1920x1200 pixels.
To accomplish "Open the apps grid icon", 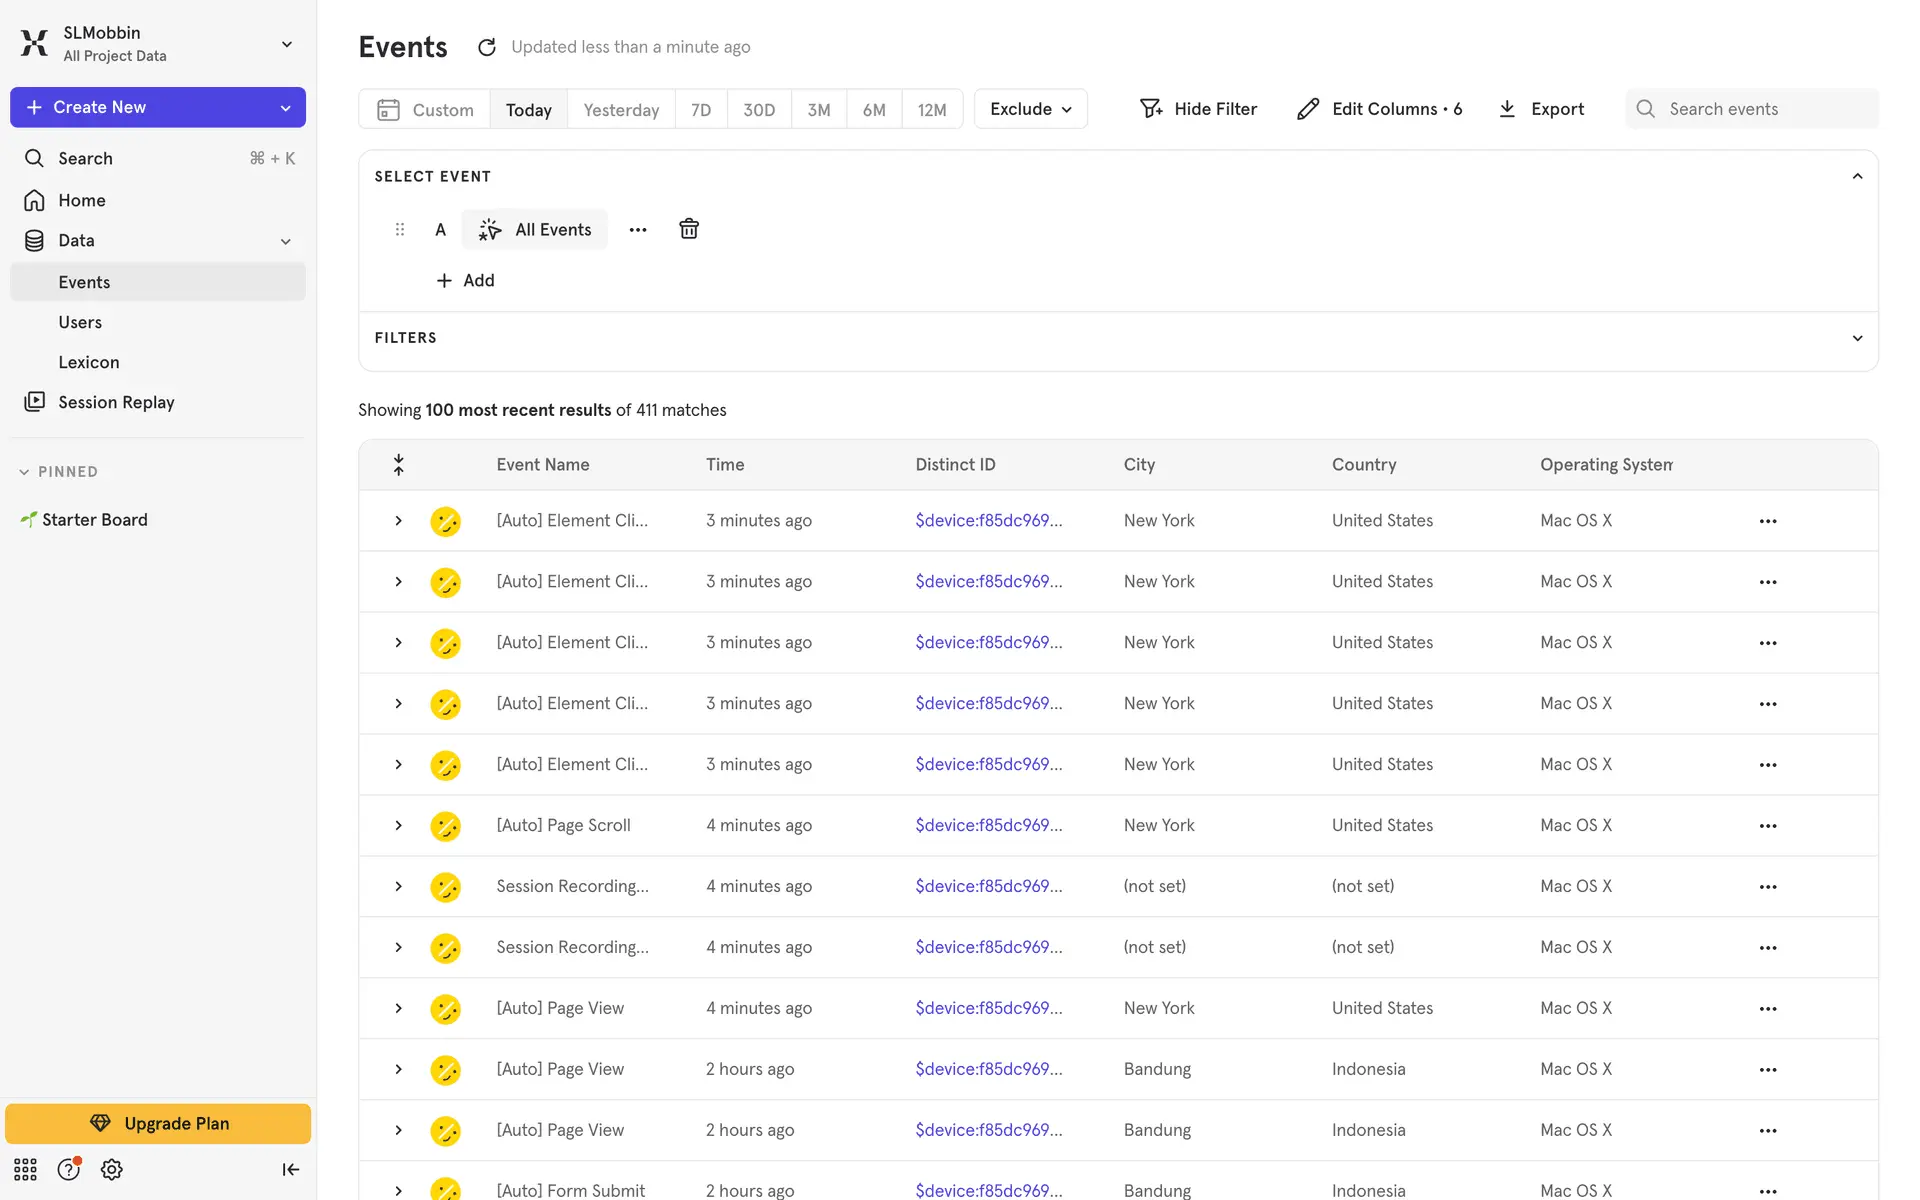I will 25,1169.
